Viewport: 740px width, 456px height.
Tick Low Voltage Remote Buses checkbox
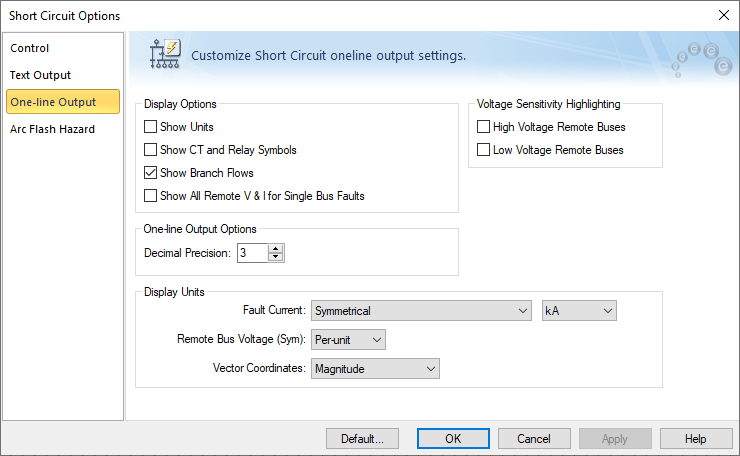[x=484, y=150]
